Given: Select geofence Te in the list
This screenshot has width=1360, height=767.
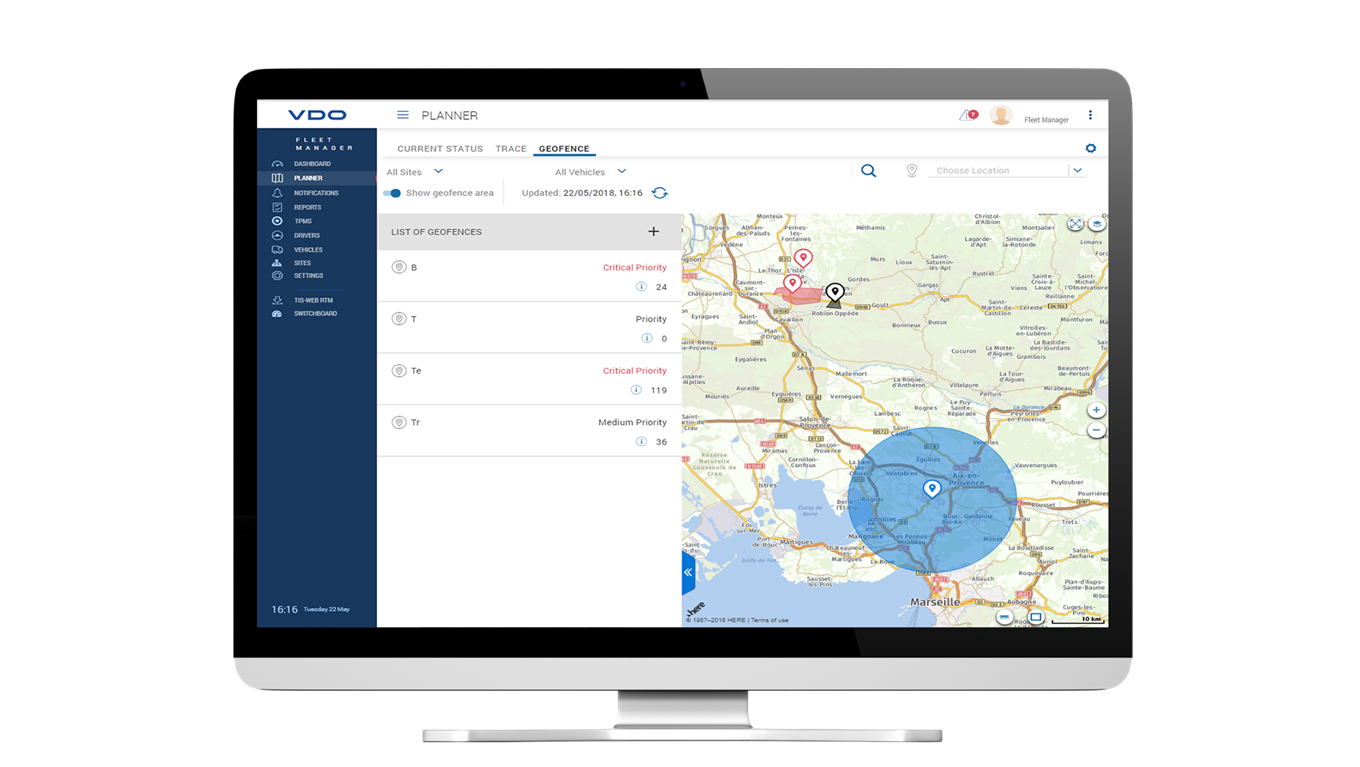Looking at the screenshot, I should pos(530,379).
